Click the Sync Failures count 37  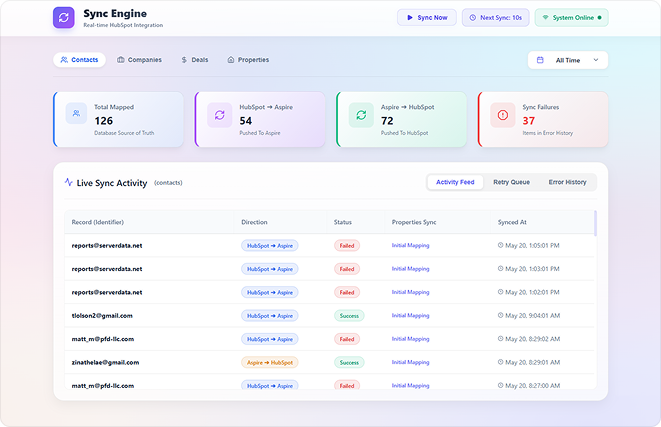click(x=529, y=121)
